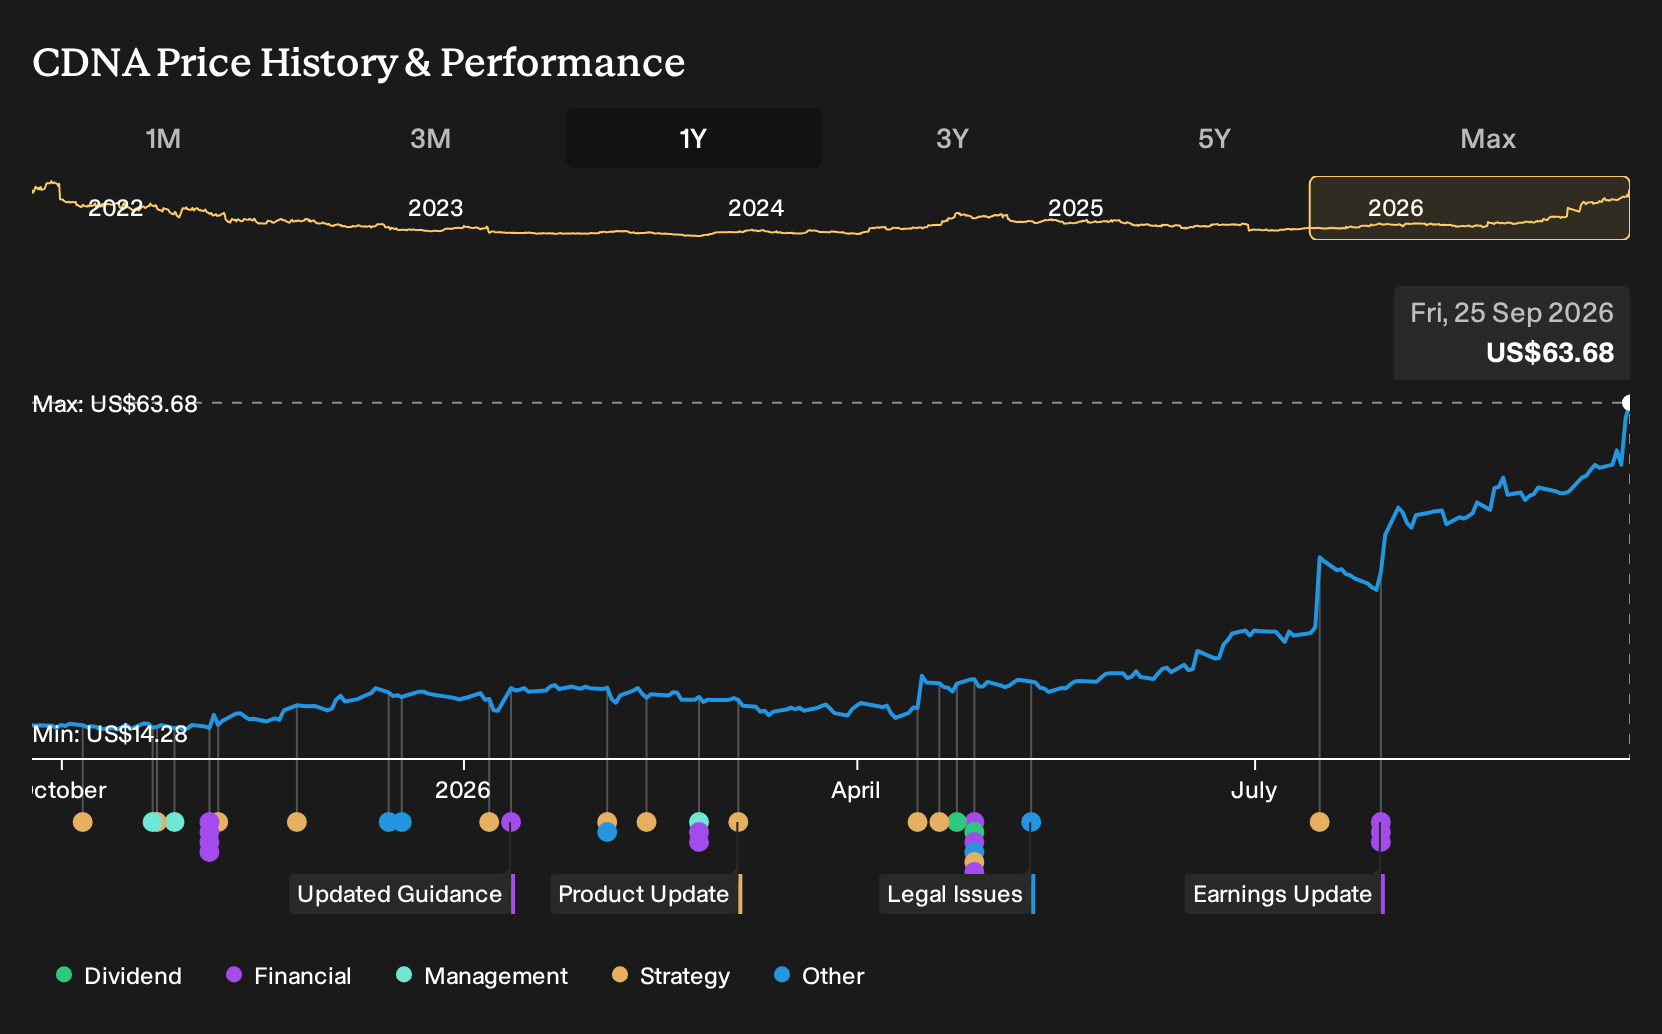Open the Earnings Update event label
Screen dimensions: 1662x1034
[x=1285, y=894]
